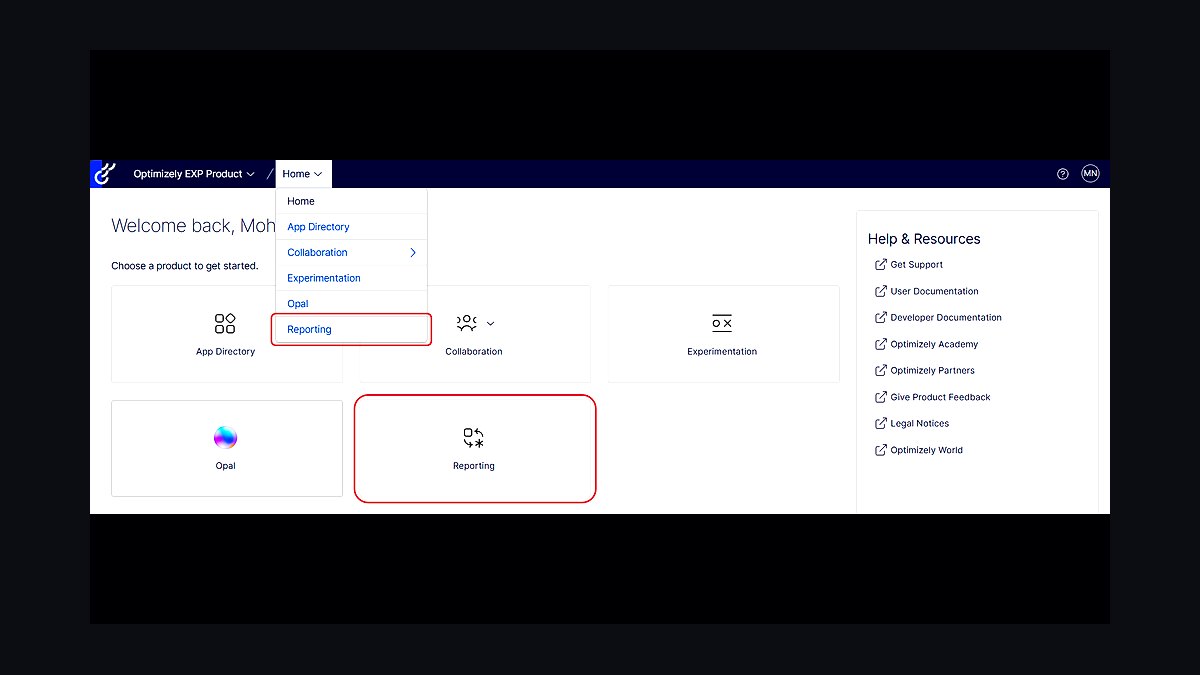Click the Experimentation card icon
The height and width of the screenshot is (675, 1200).
tap(722, 323)
